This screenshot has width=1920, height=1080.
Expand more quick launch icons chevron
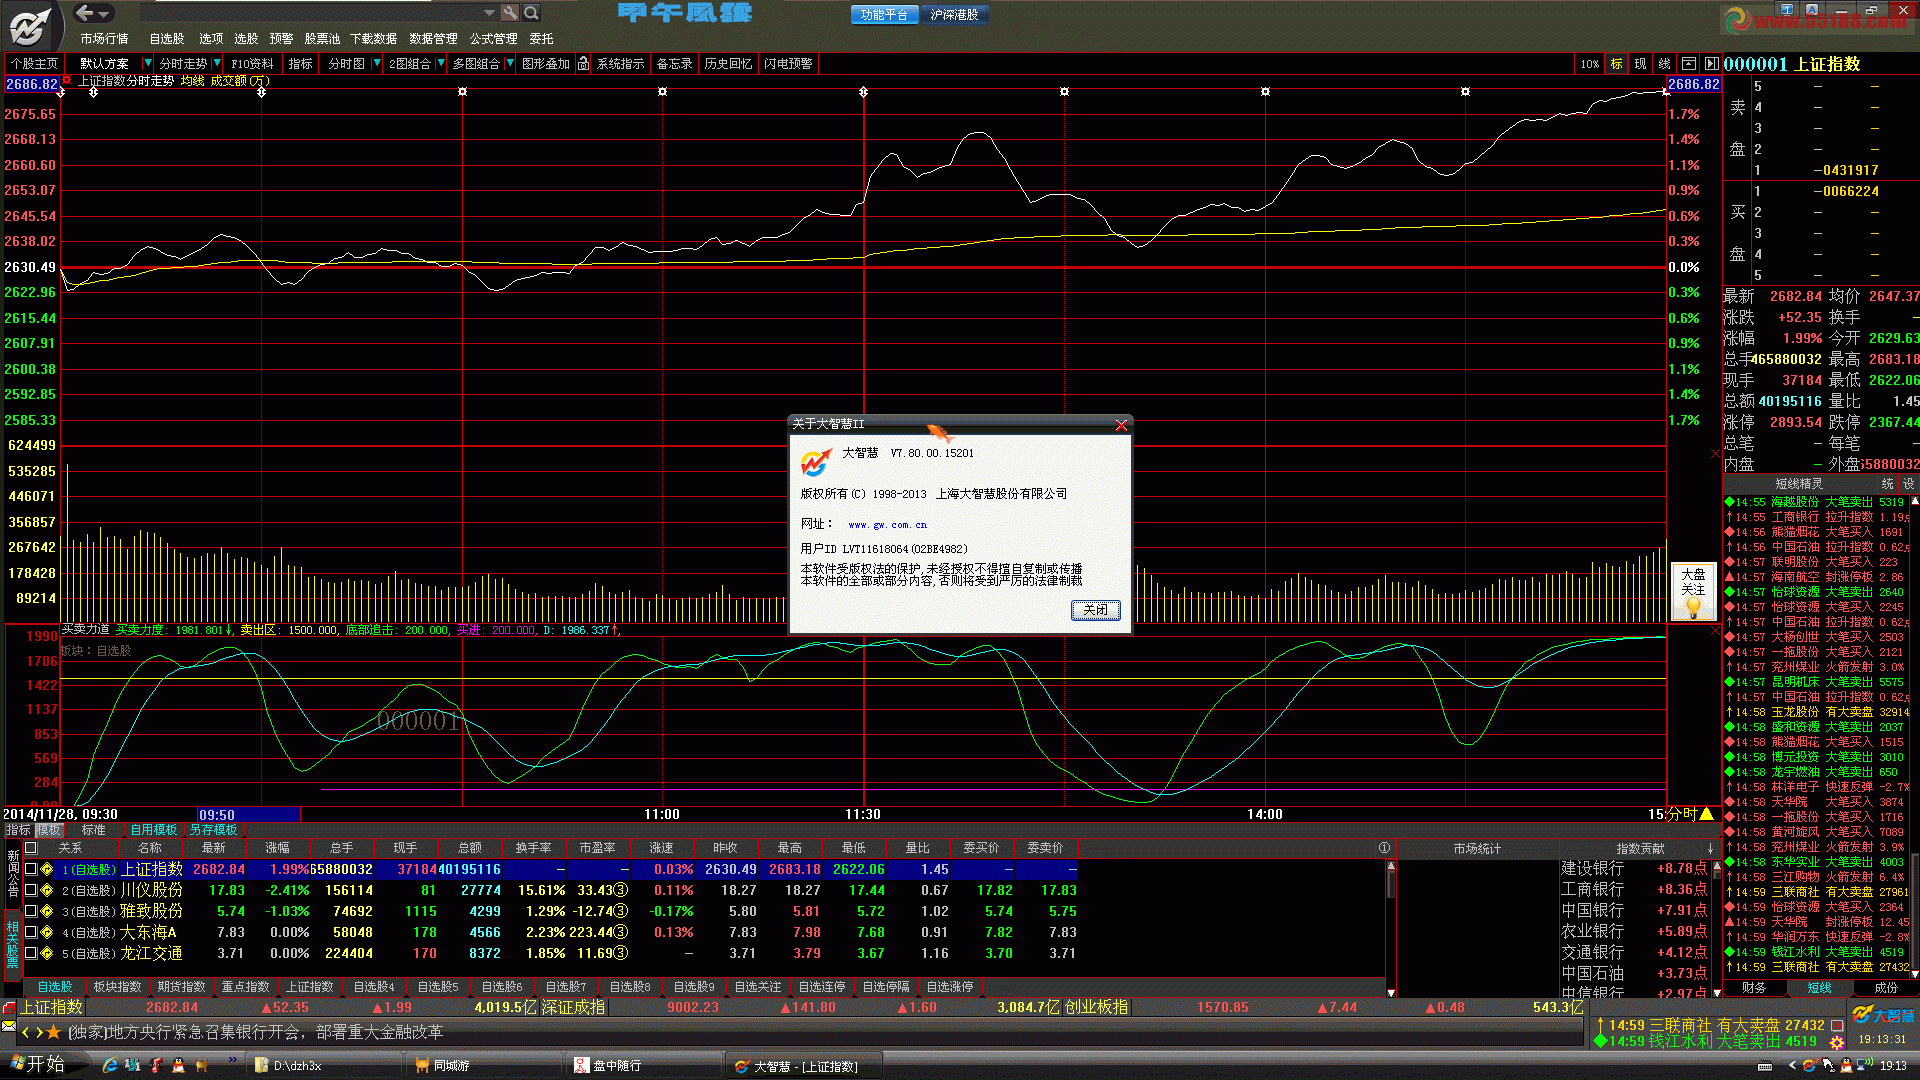232,1060
